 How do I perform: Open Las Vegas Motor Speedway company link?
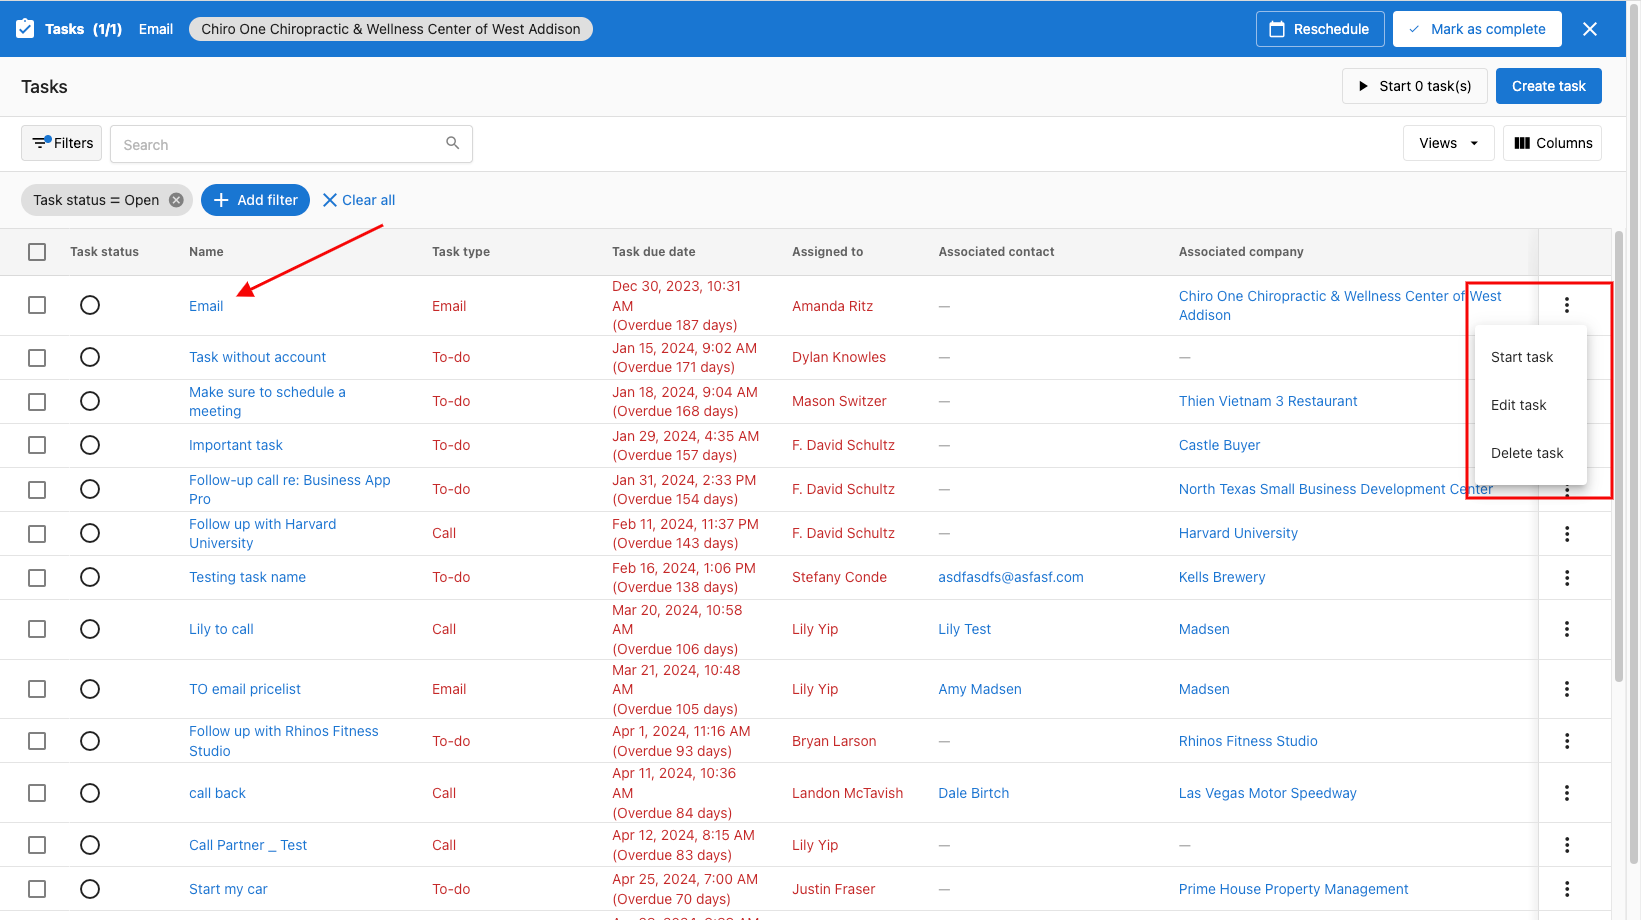1267,793
